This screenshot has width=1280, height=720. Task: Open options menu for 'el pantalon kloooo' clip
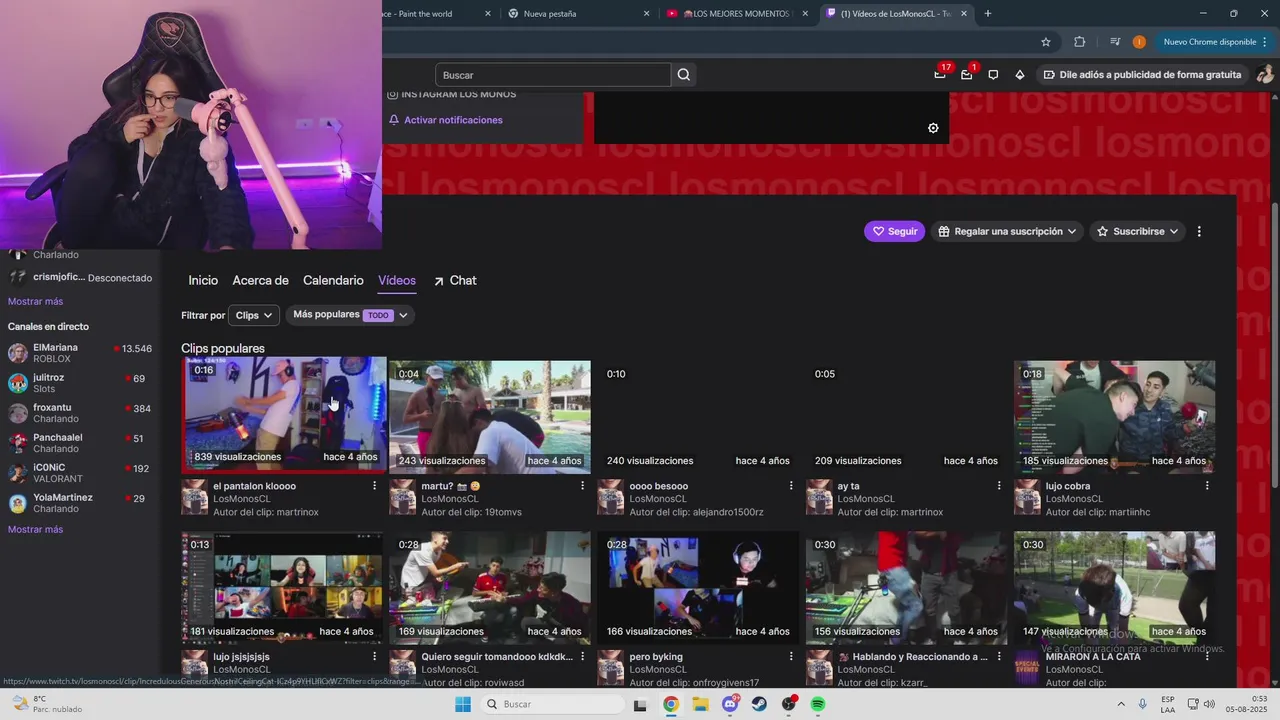pos(375,486)
